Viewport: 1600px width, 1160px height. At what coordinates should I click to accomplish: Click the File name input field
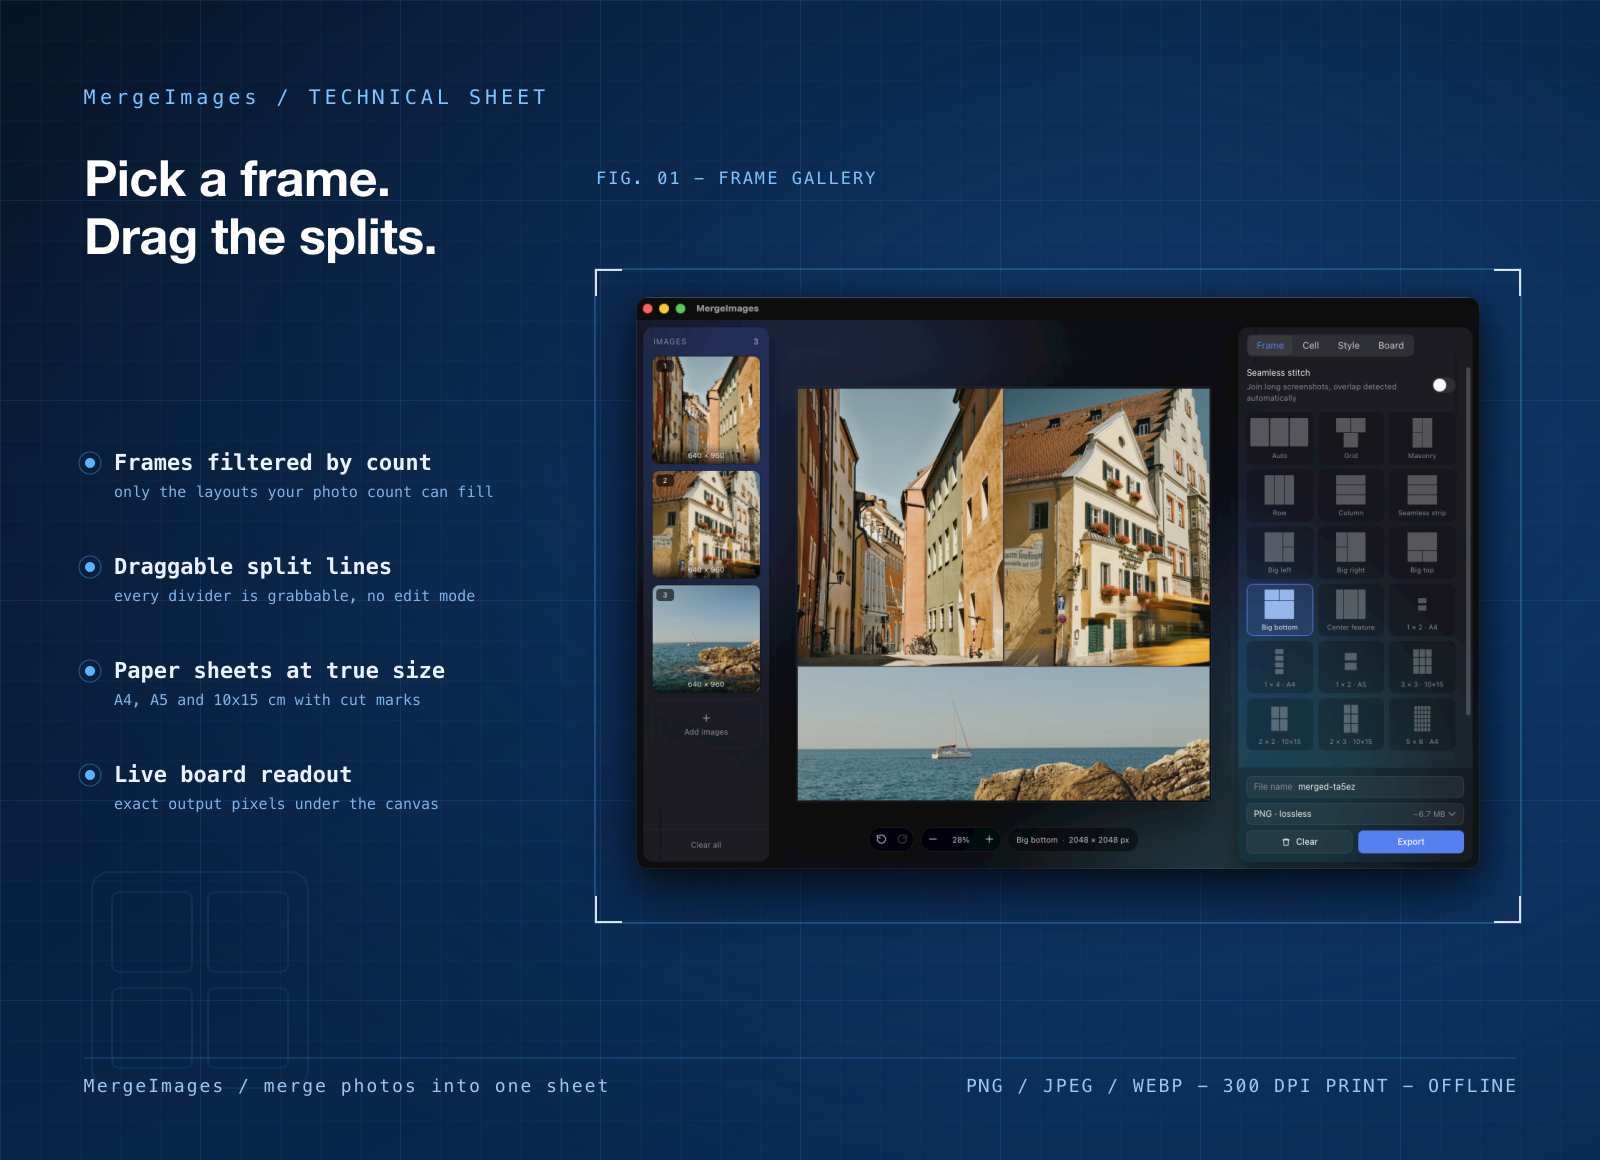1354,787
